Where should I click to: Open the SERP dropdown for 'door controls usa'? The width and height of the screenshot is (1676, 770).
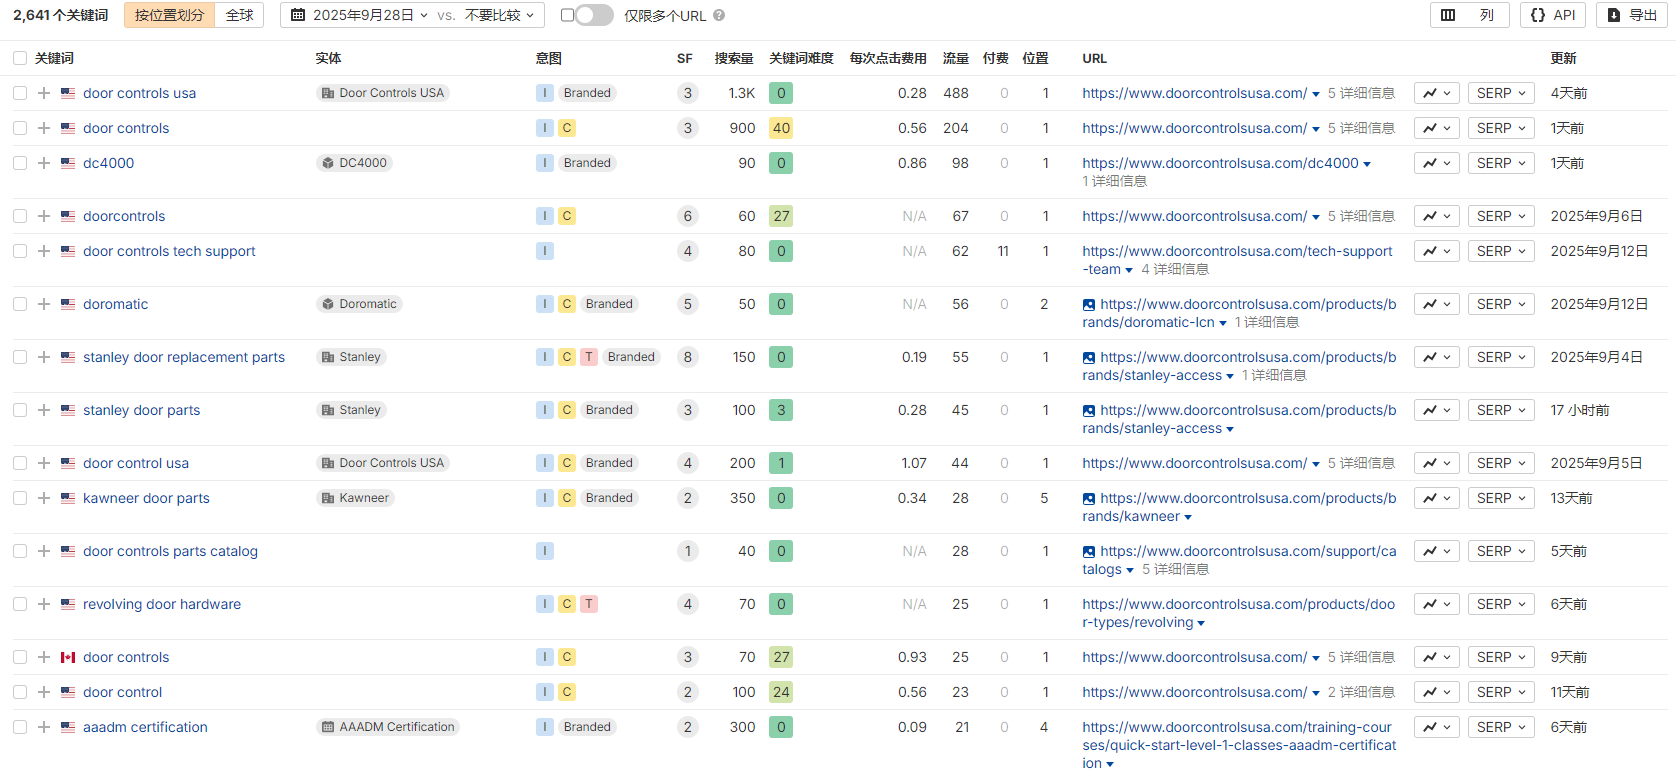coord(1501,93)
